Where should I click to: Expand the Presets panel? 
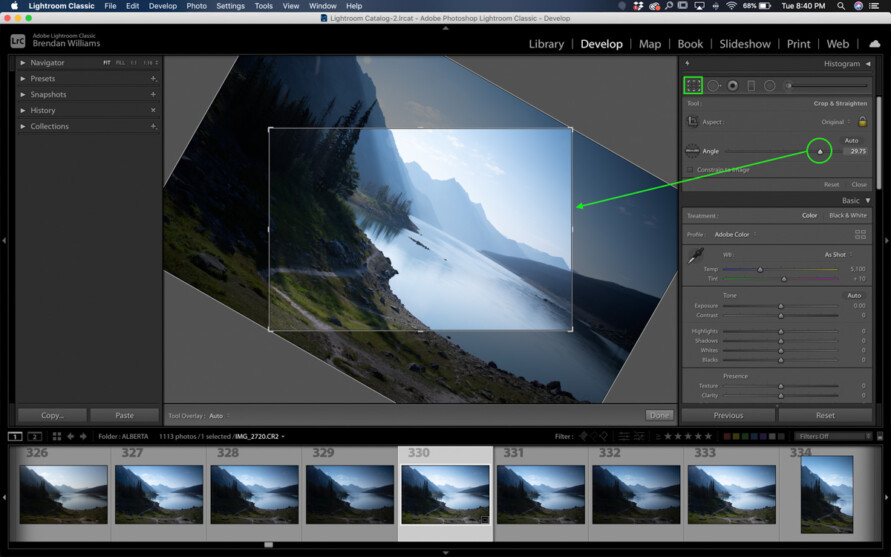tap(43, 78)
